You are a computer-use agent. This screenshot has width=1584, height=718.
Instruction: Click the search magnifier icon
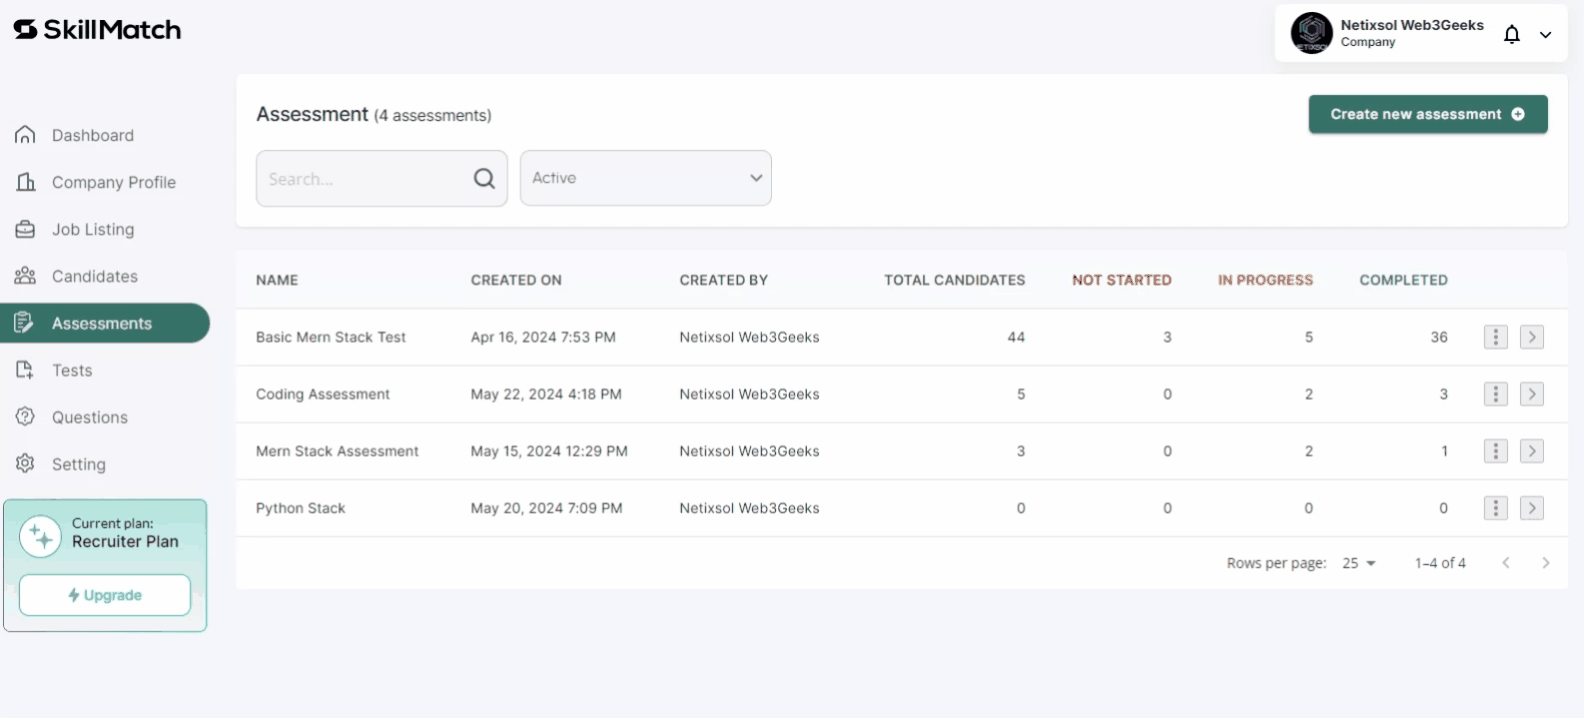484,178
